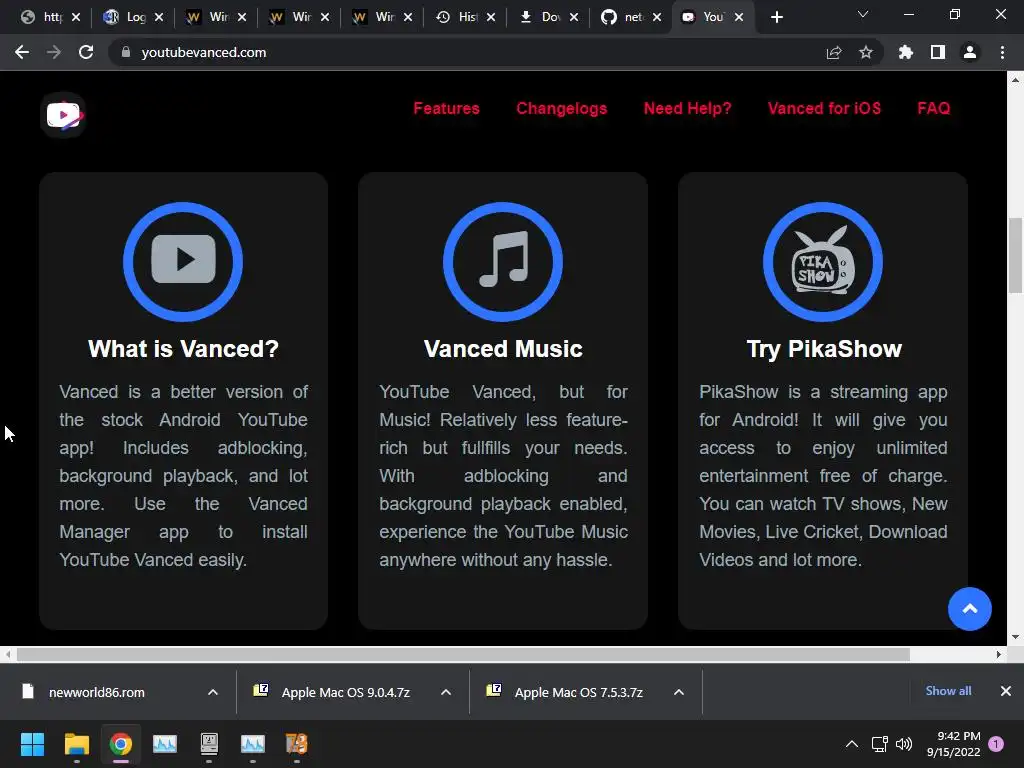The width and height of the screenshot is (1024, 768).
Task: Open the Chrome profile menu
Action: pyautogui.click(x=970, y=52)
